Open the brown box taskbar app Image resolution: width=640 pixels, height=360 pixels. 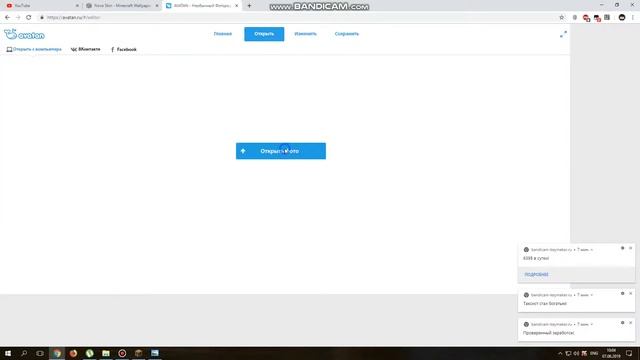coord(138,353)
